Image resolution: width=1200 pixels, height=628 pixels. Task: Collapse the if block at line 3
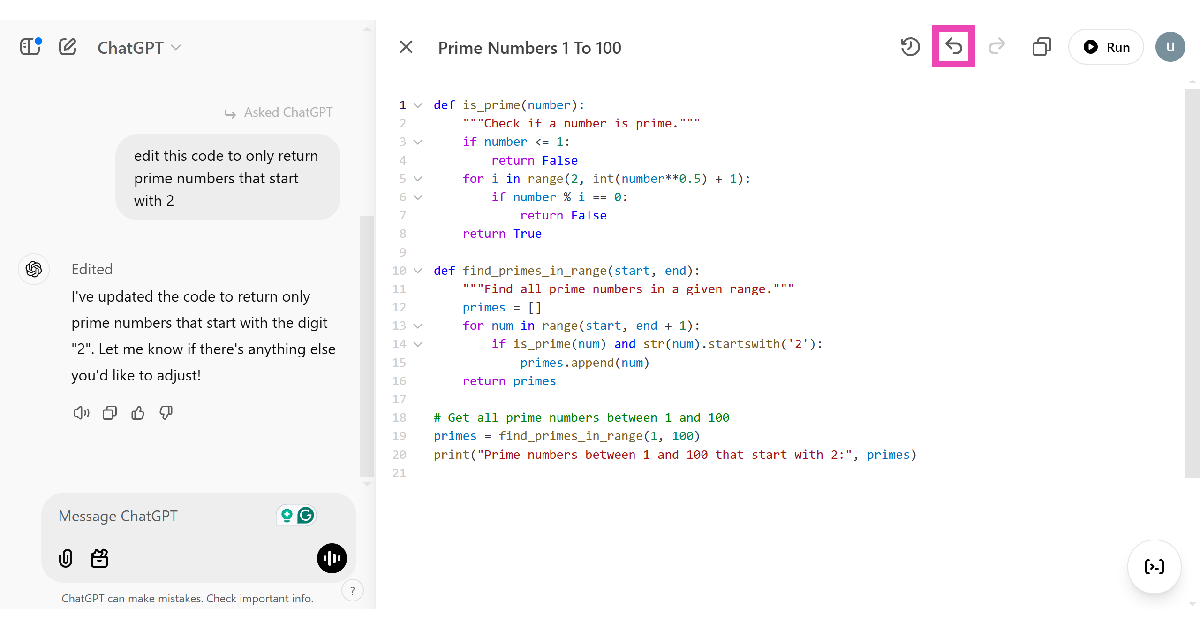pyautogui.click(x=418, y=142)
